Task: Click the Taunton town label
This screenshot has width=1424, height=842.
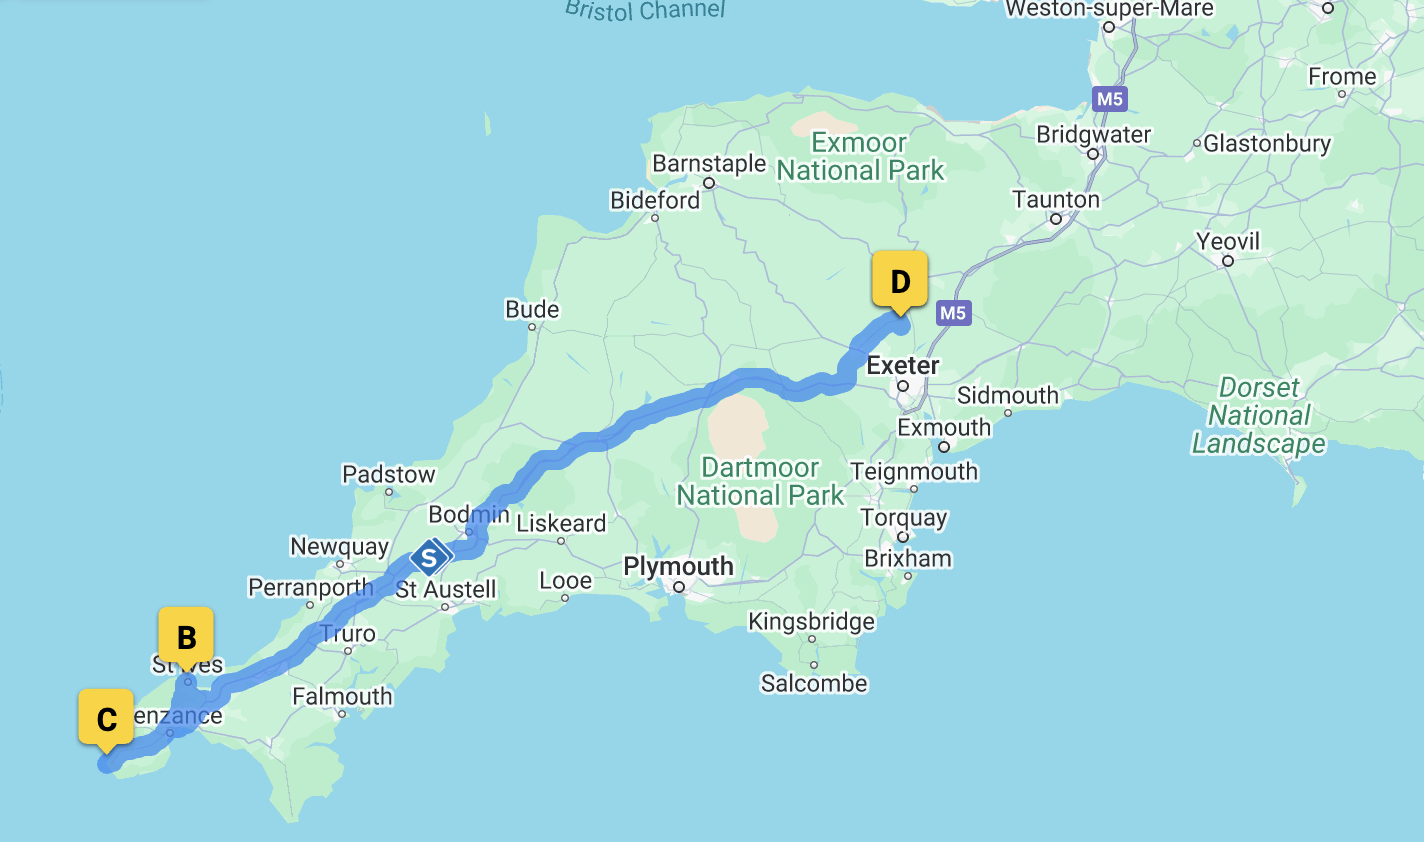Action: point(1056,199)
